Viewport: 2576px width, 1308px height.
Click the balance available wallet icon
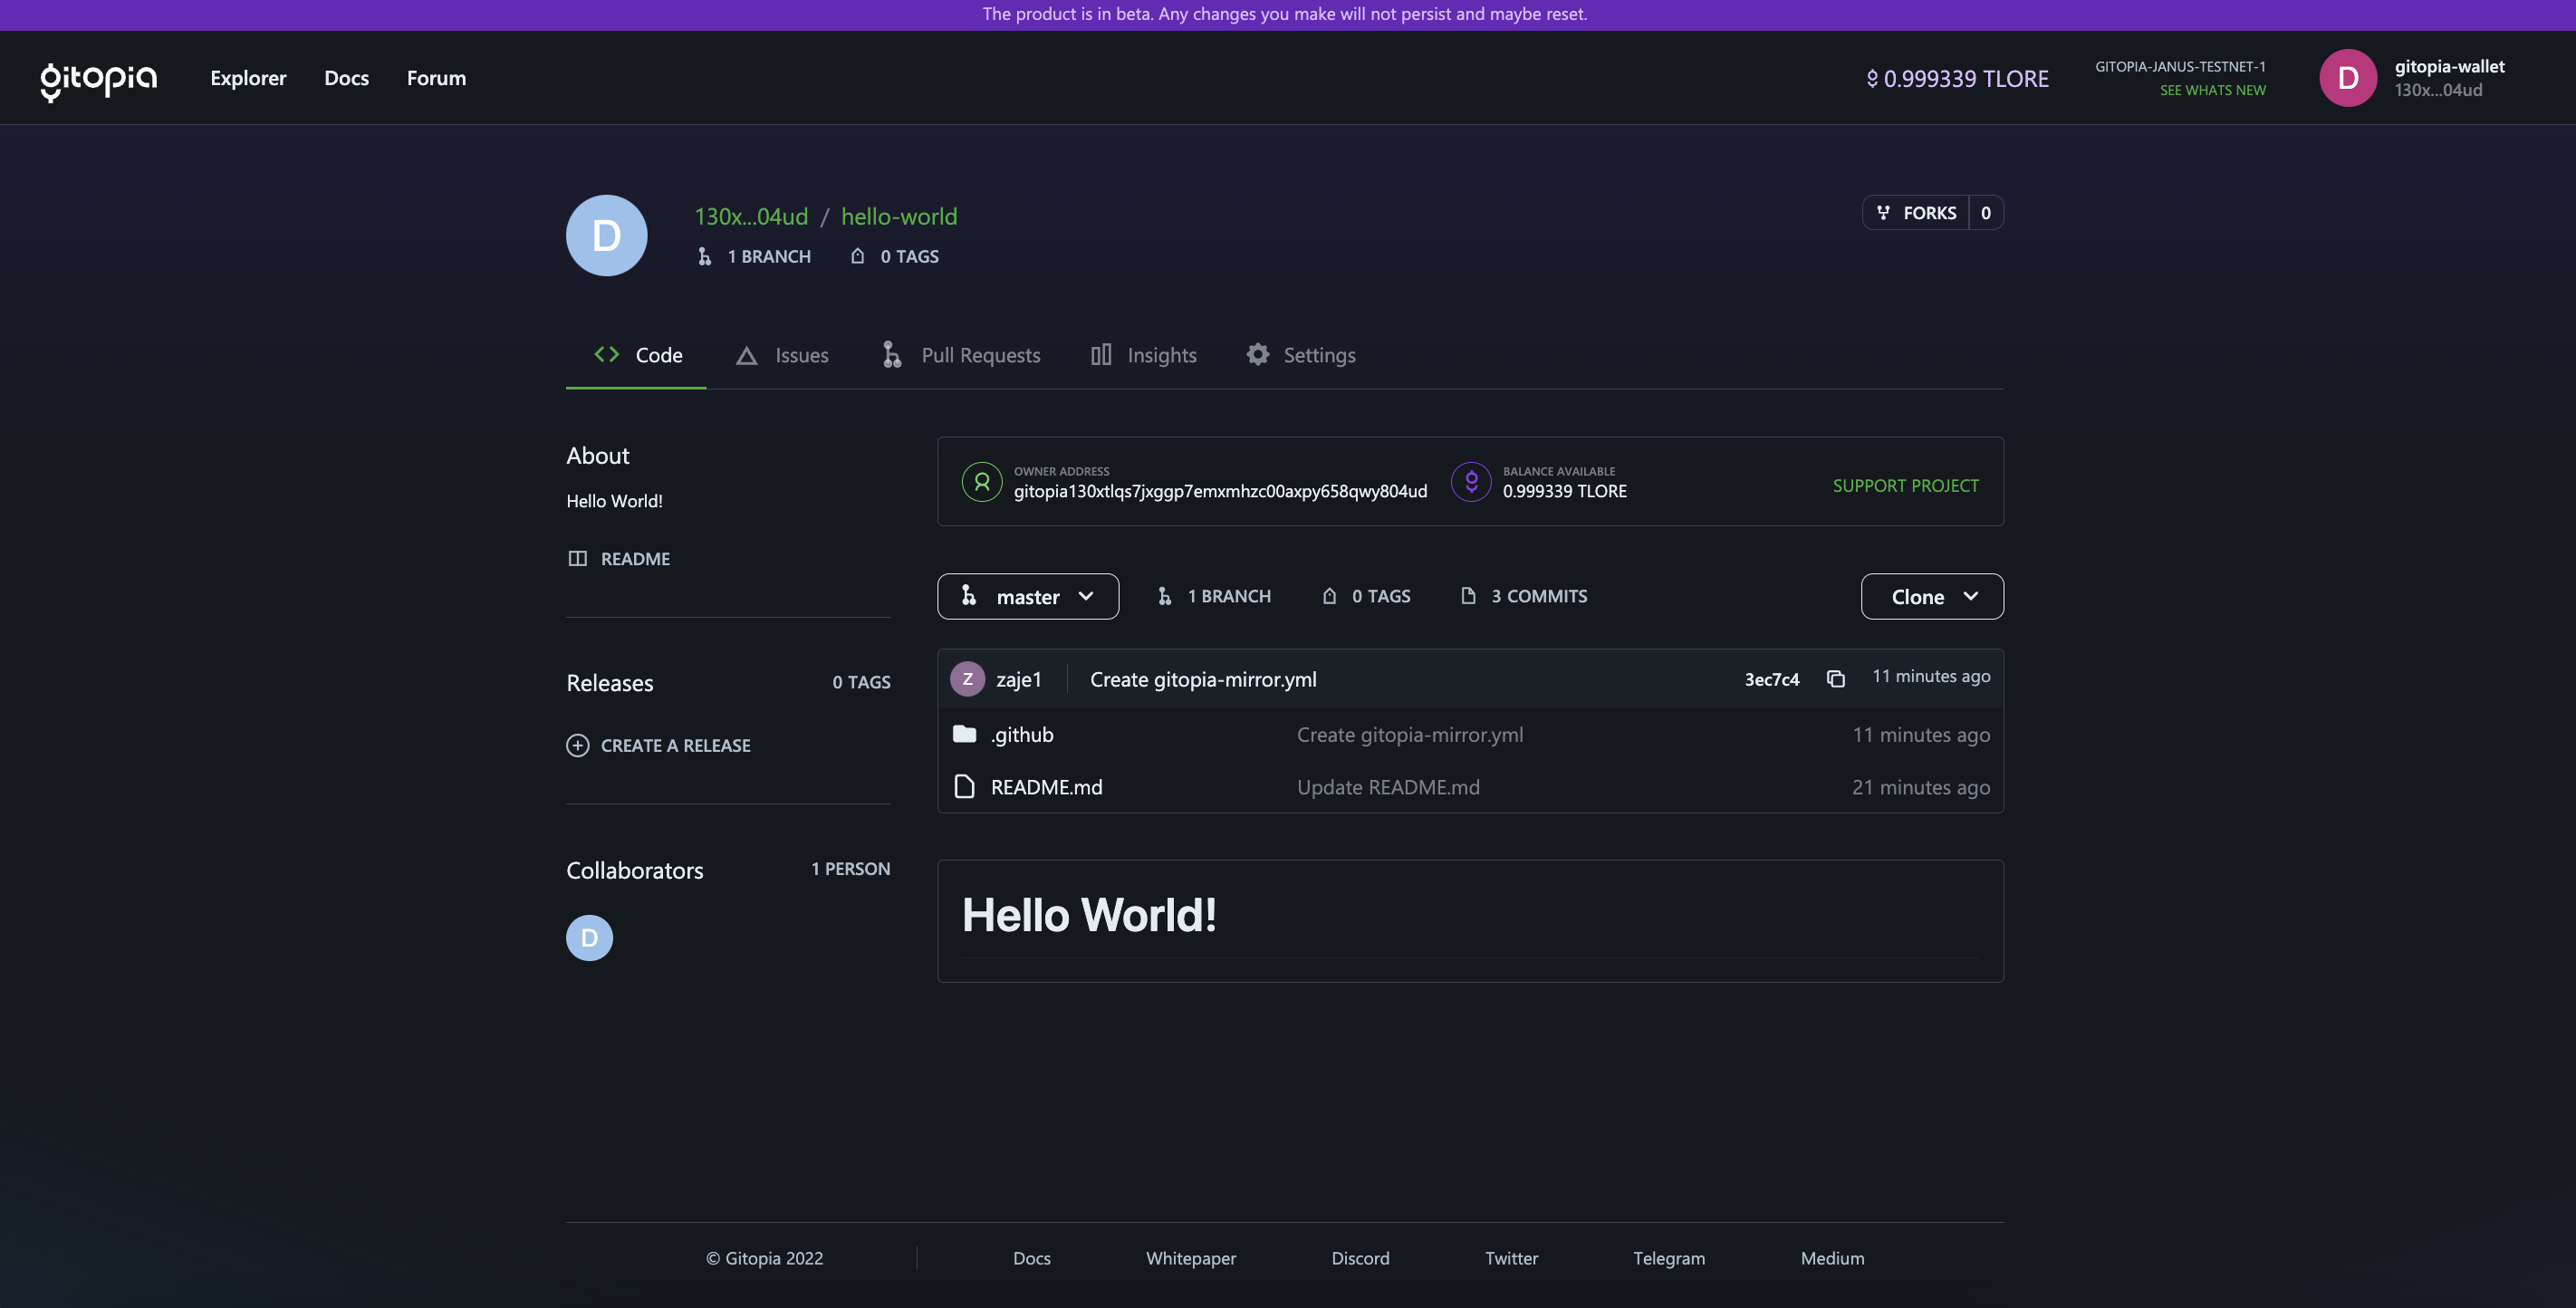tap(1471, 481)
